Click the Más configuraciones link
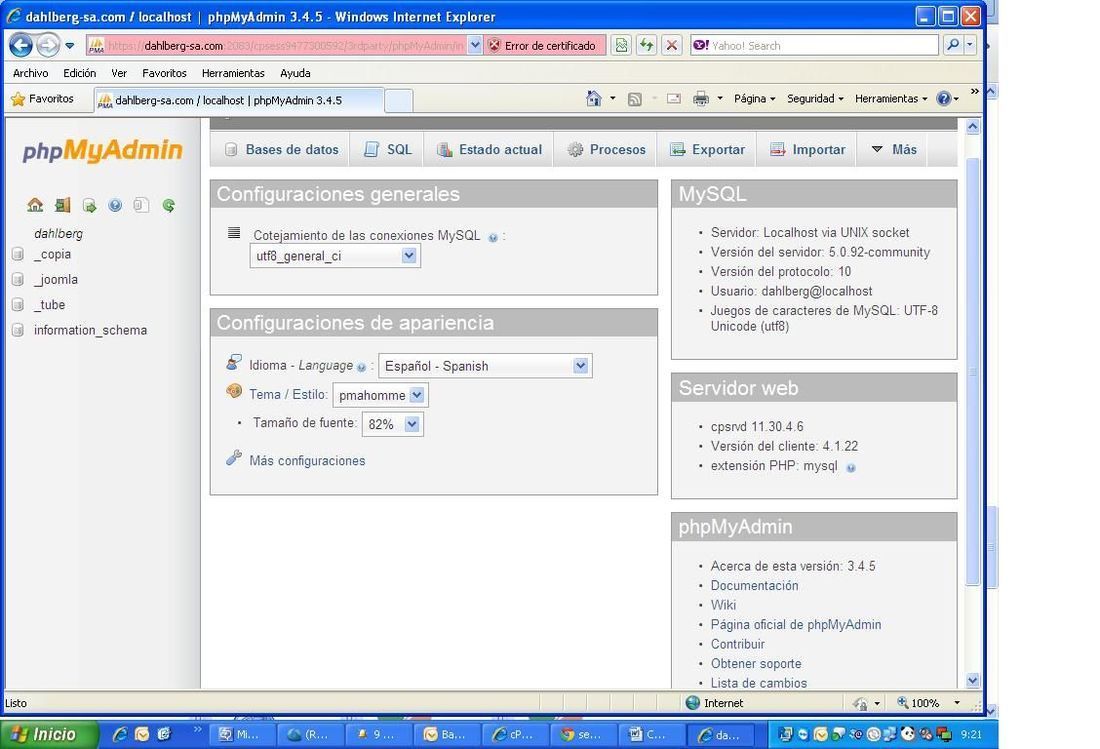Image resolution: width=1100 pixels, height=749 pixels. tap(307, 461)
